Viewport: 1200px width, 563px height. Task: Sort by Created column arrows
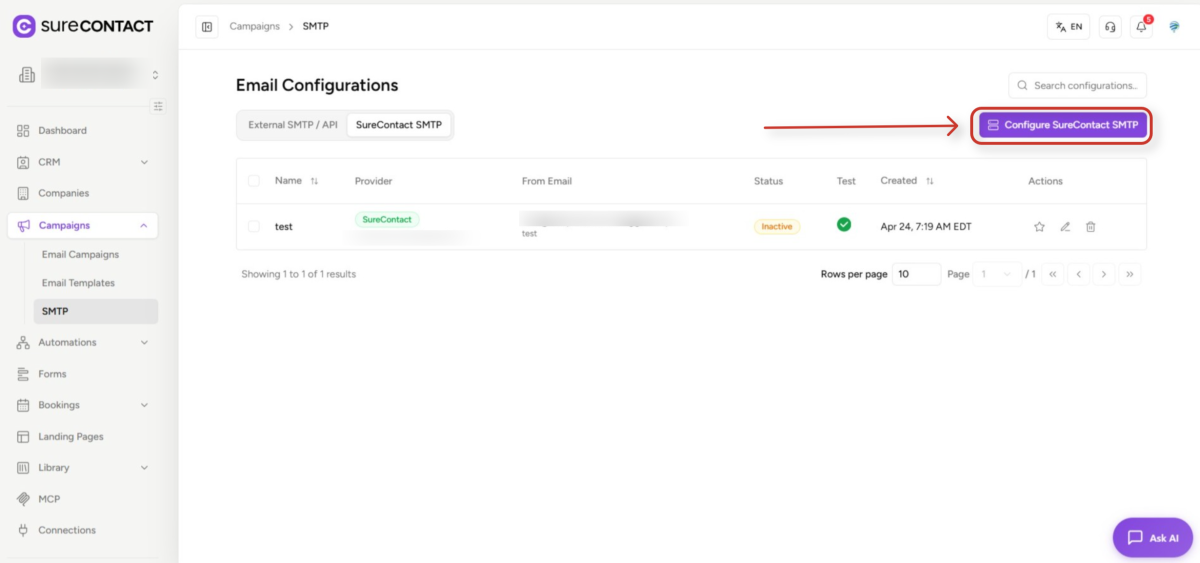tap(930, 181)
